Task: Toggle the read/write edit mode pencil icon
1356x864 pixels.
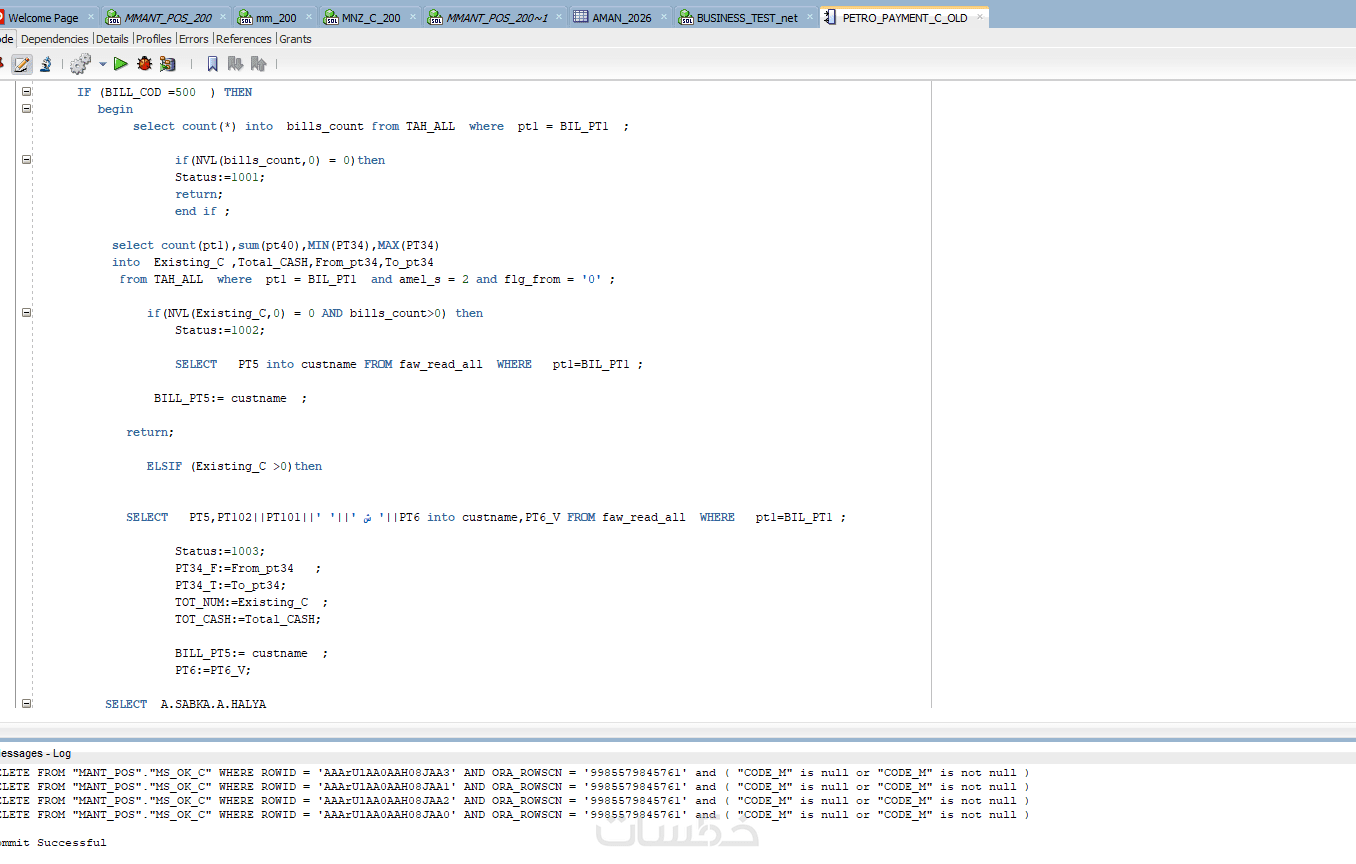Action: (x=22, y=64)
